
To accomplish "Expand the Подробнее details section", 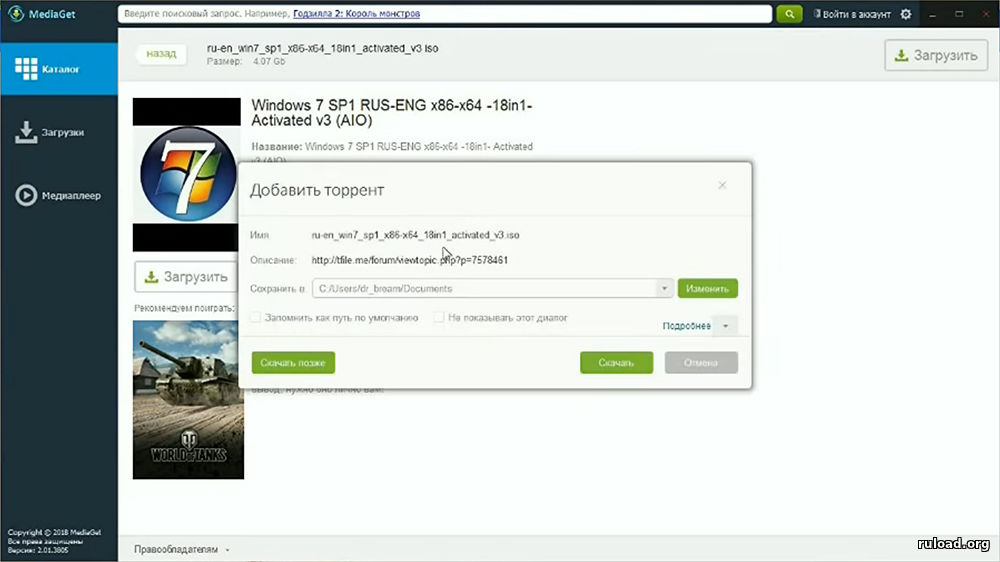I will coord(699,326).
